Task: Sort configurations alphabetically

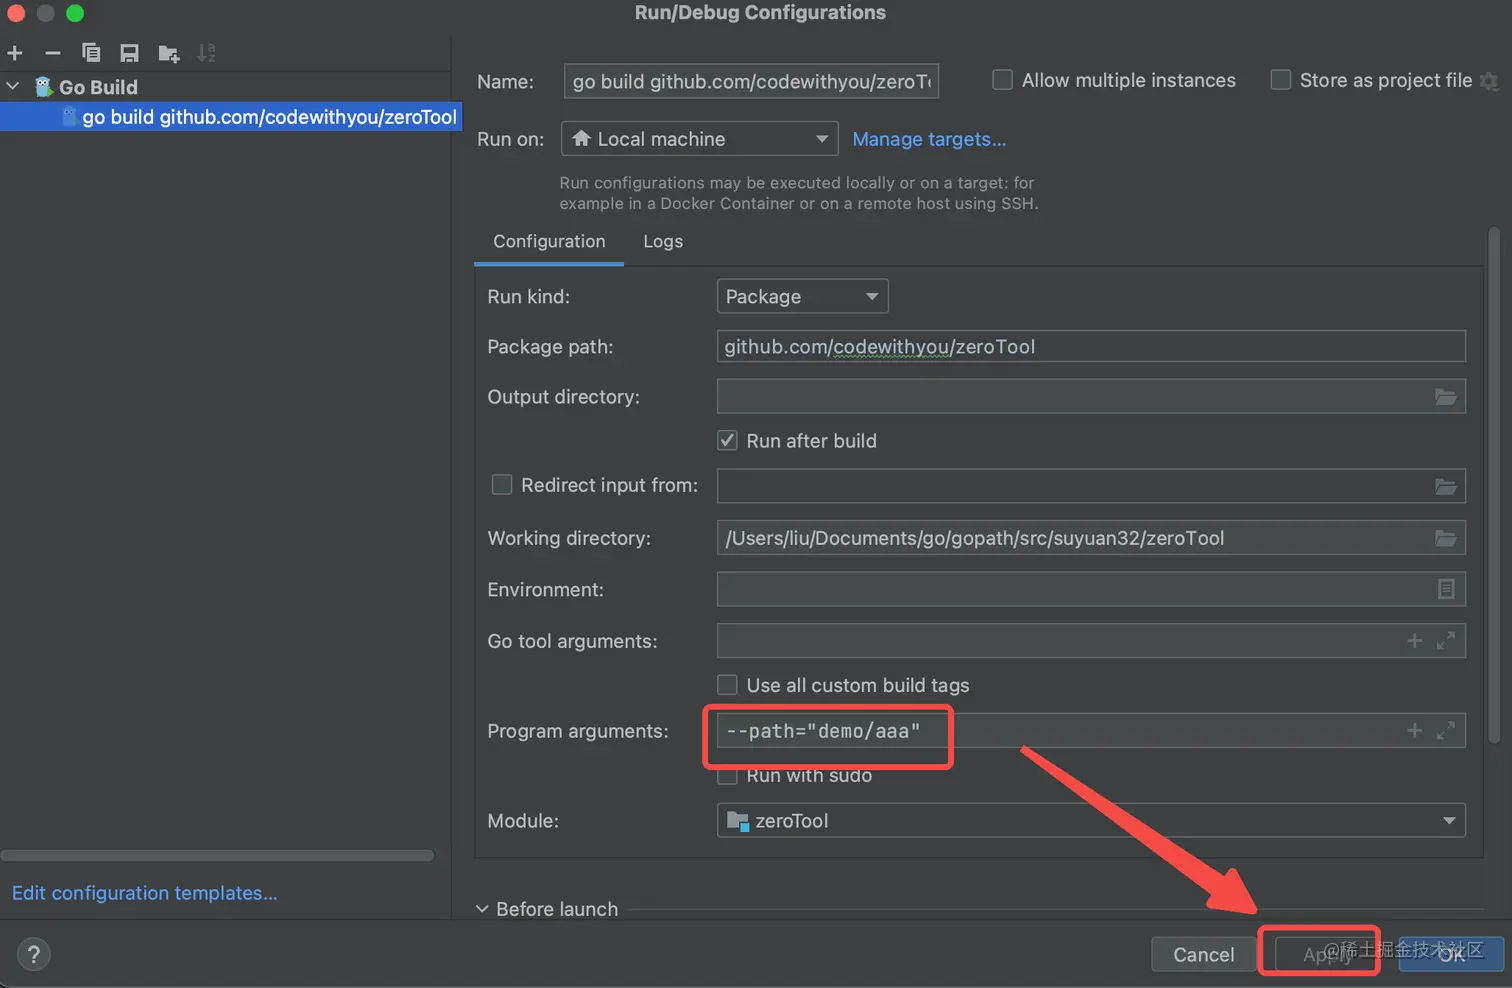Action: (206, 53)
